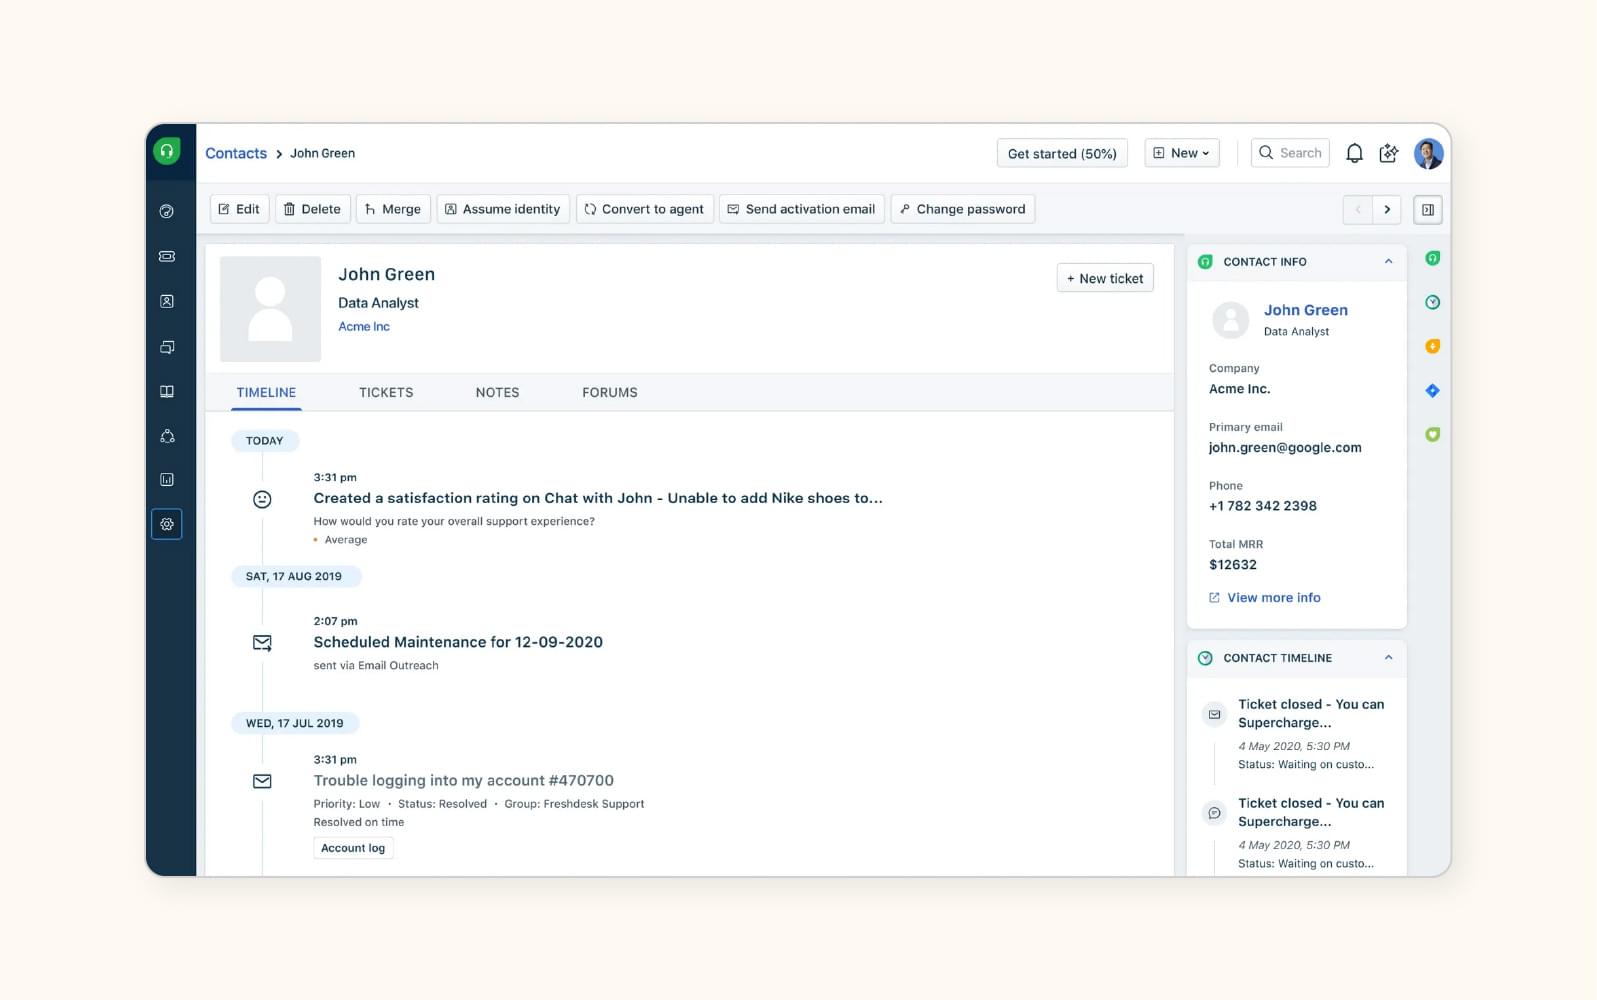Click Convert to agent button
The image size is (1597, 1000).
645,209
